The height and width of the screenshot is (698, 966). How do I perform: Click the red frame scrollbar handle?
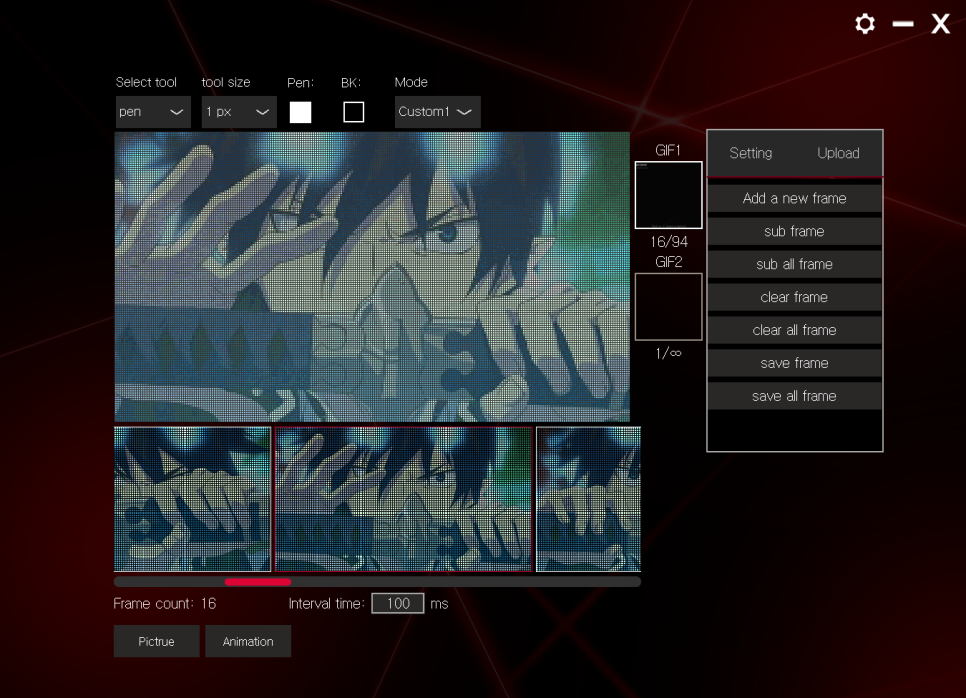[x=258, y=582]
